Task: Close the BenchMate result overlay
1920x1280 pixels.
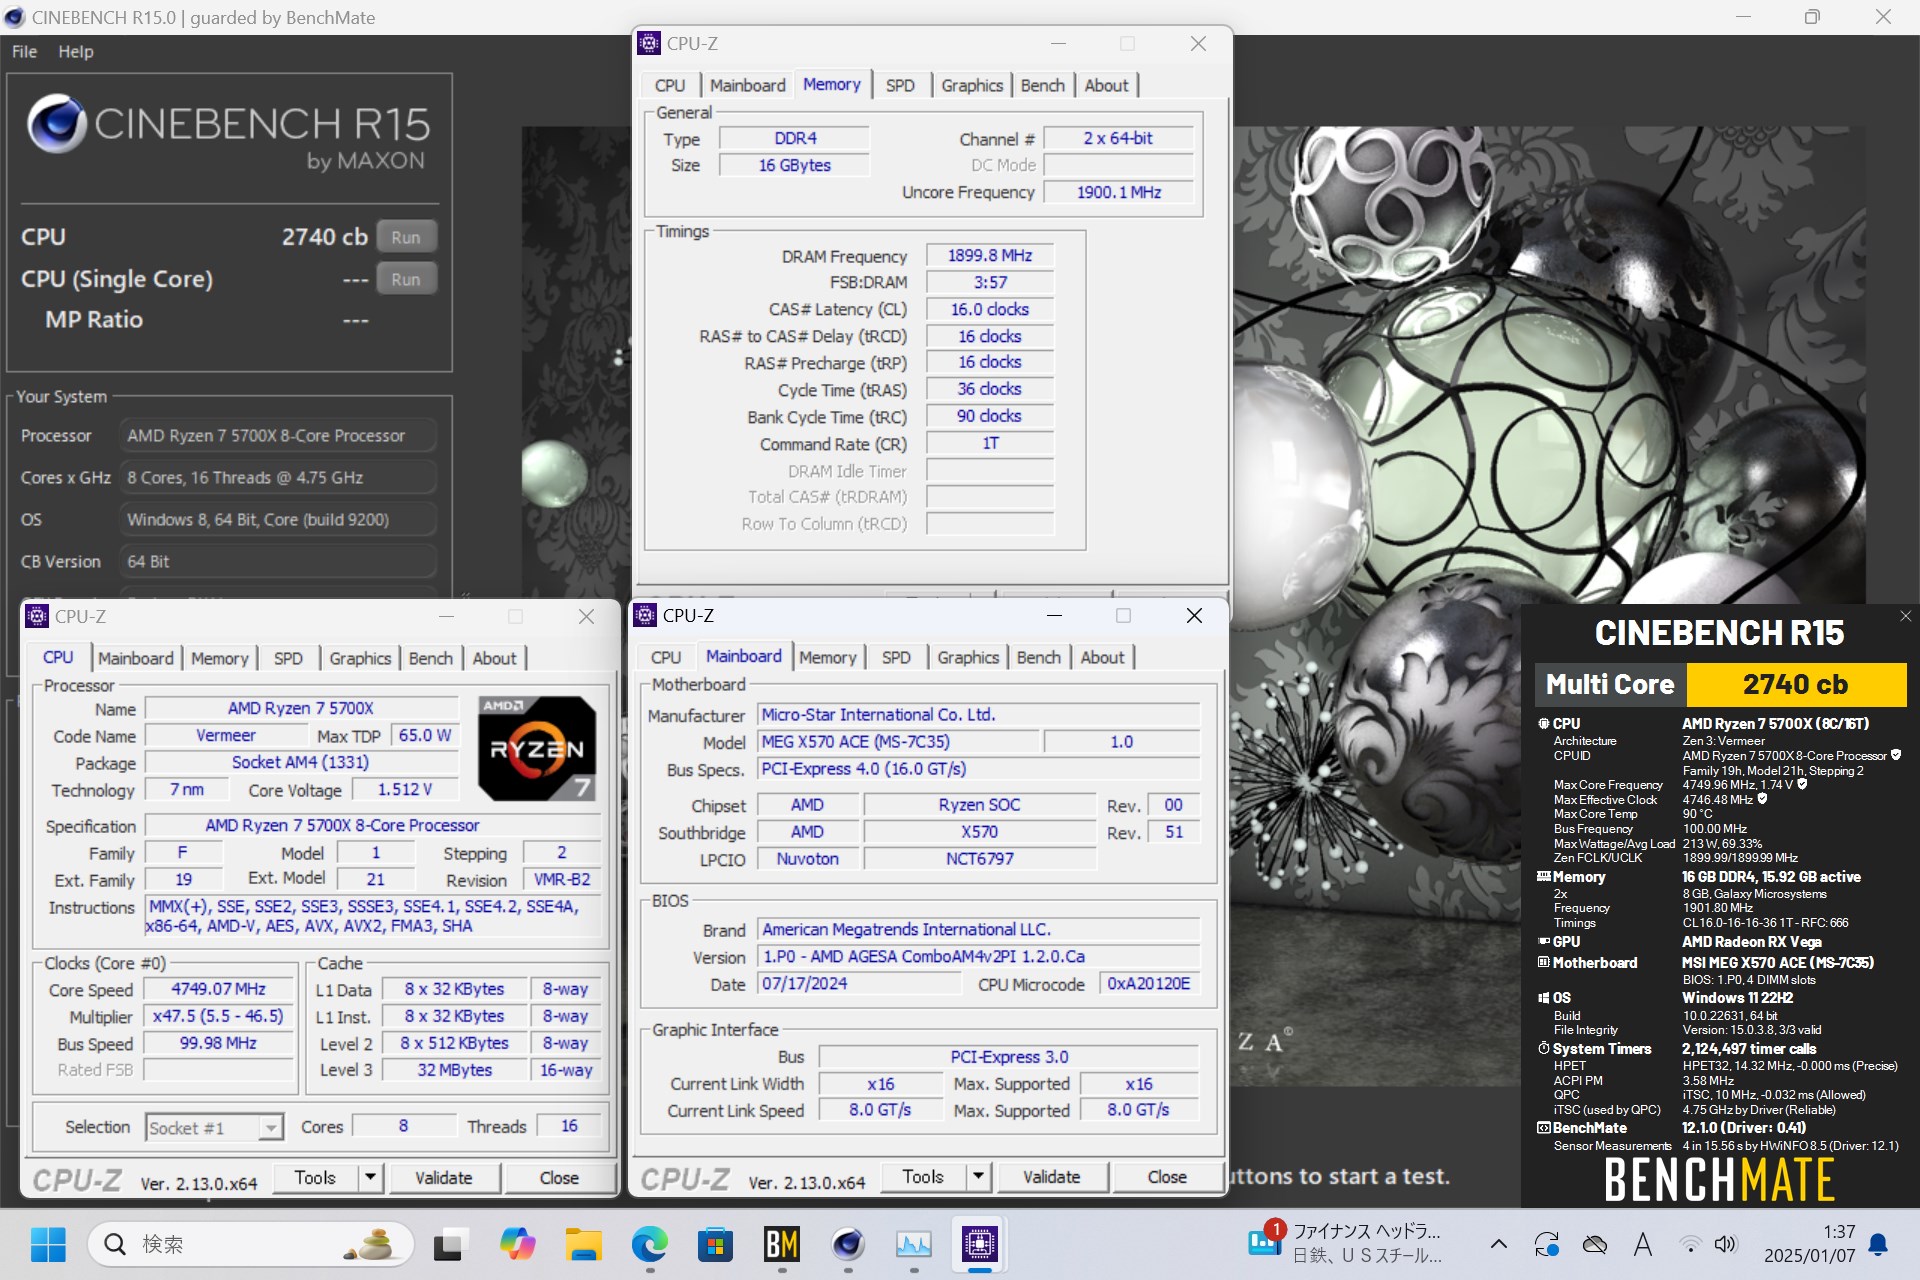Action: coord(1905,617)
